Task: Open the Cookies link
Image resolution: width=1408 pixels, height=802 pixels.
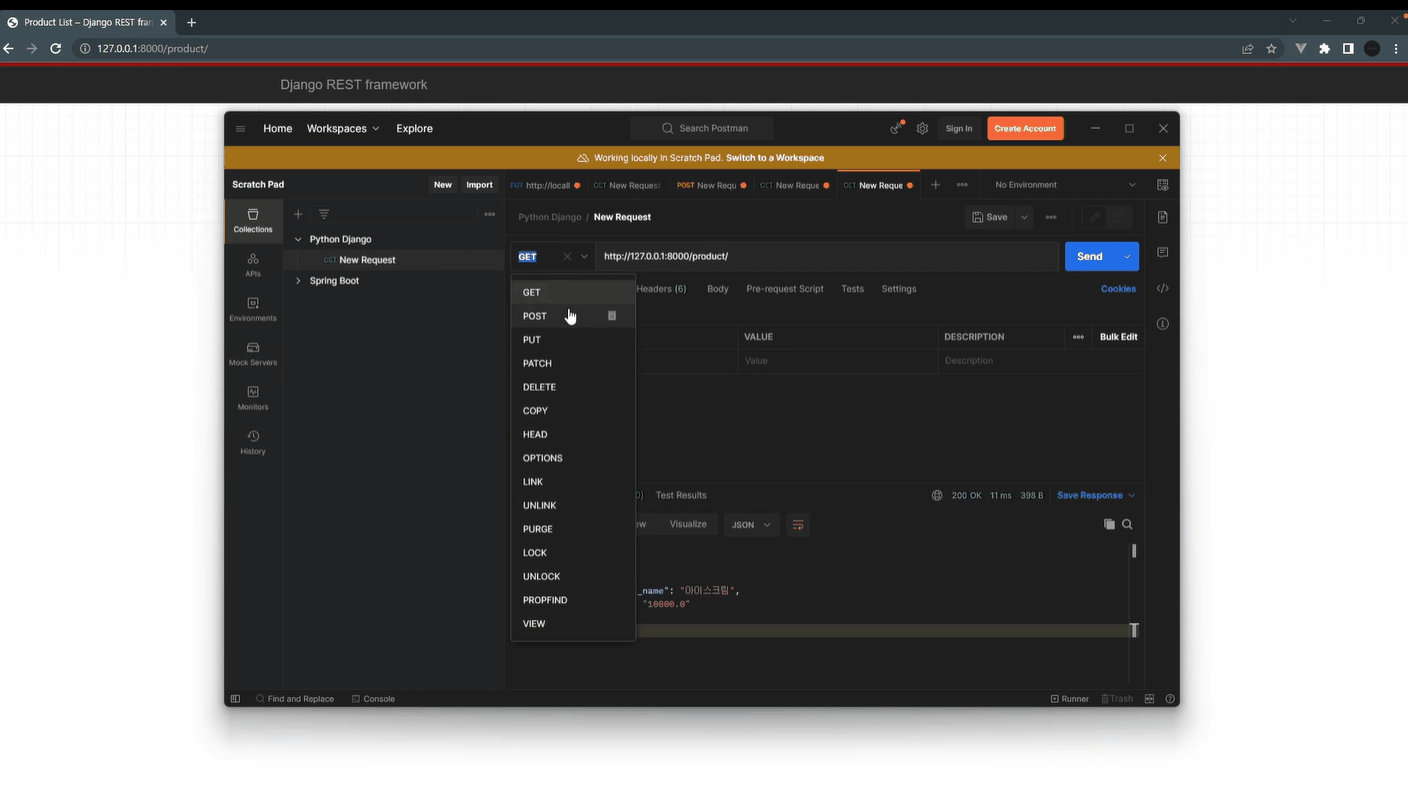Action: tap(1118, 289)
